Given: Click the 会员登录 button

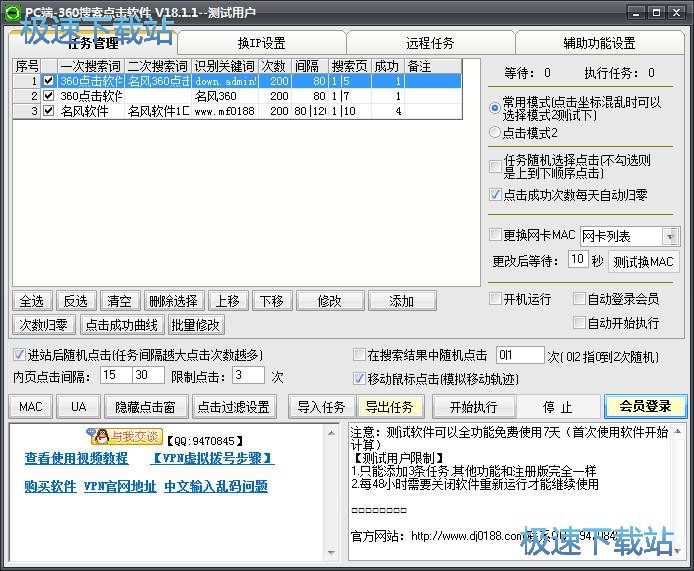Looking at the screenshot, I should (645, 406).
